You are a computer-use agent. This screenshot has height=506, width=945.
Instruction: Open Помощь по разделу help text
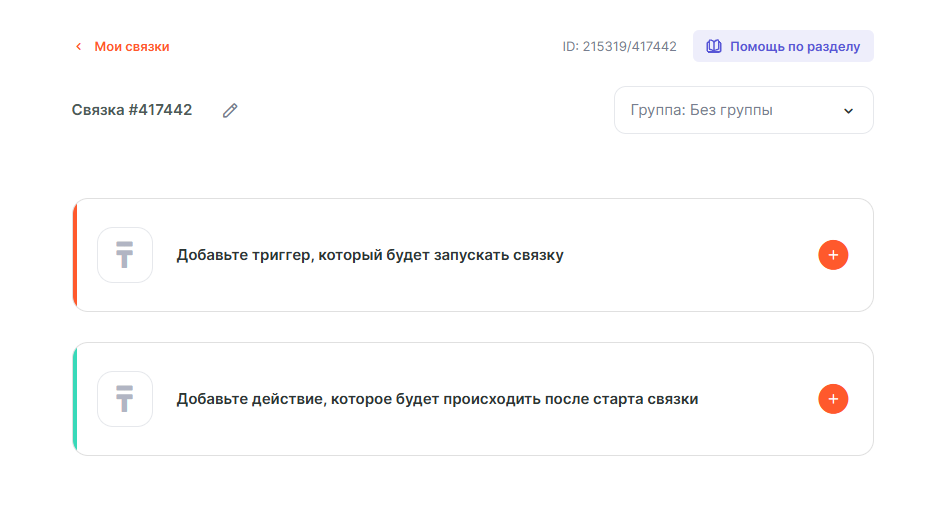(794, 47)
